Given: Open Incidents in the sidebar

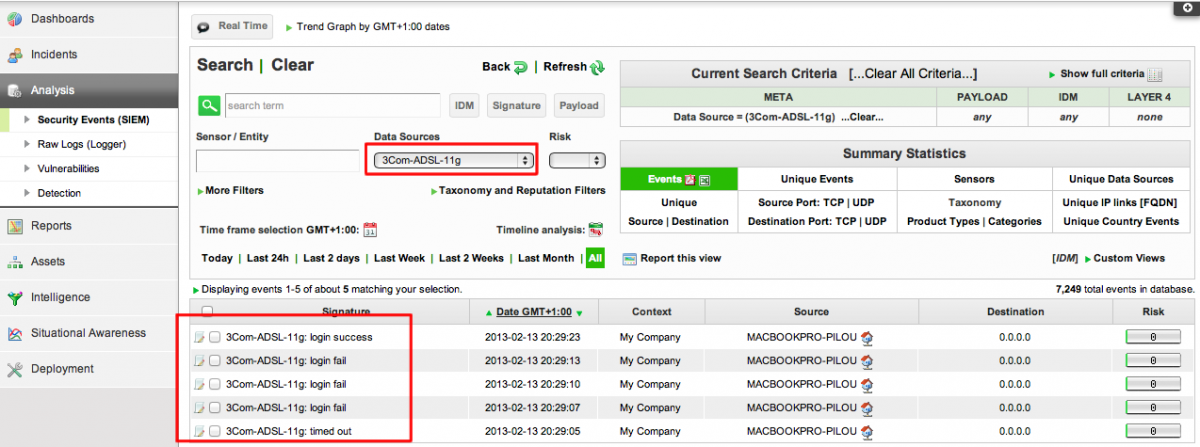Looking at the screenshot, I should (53, 55).
